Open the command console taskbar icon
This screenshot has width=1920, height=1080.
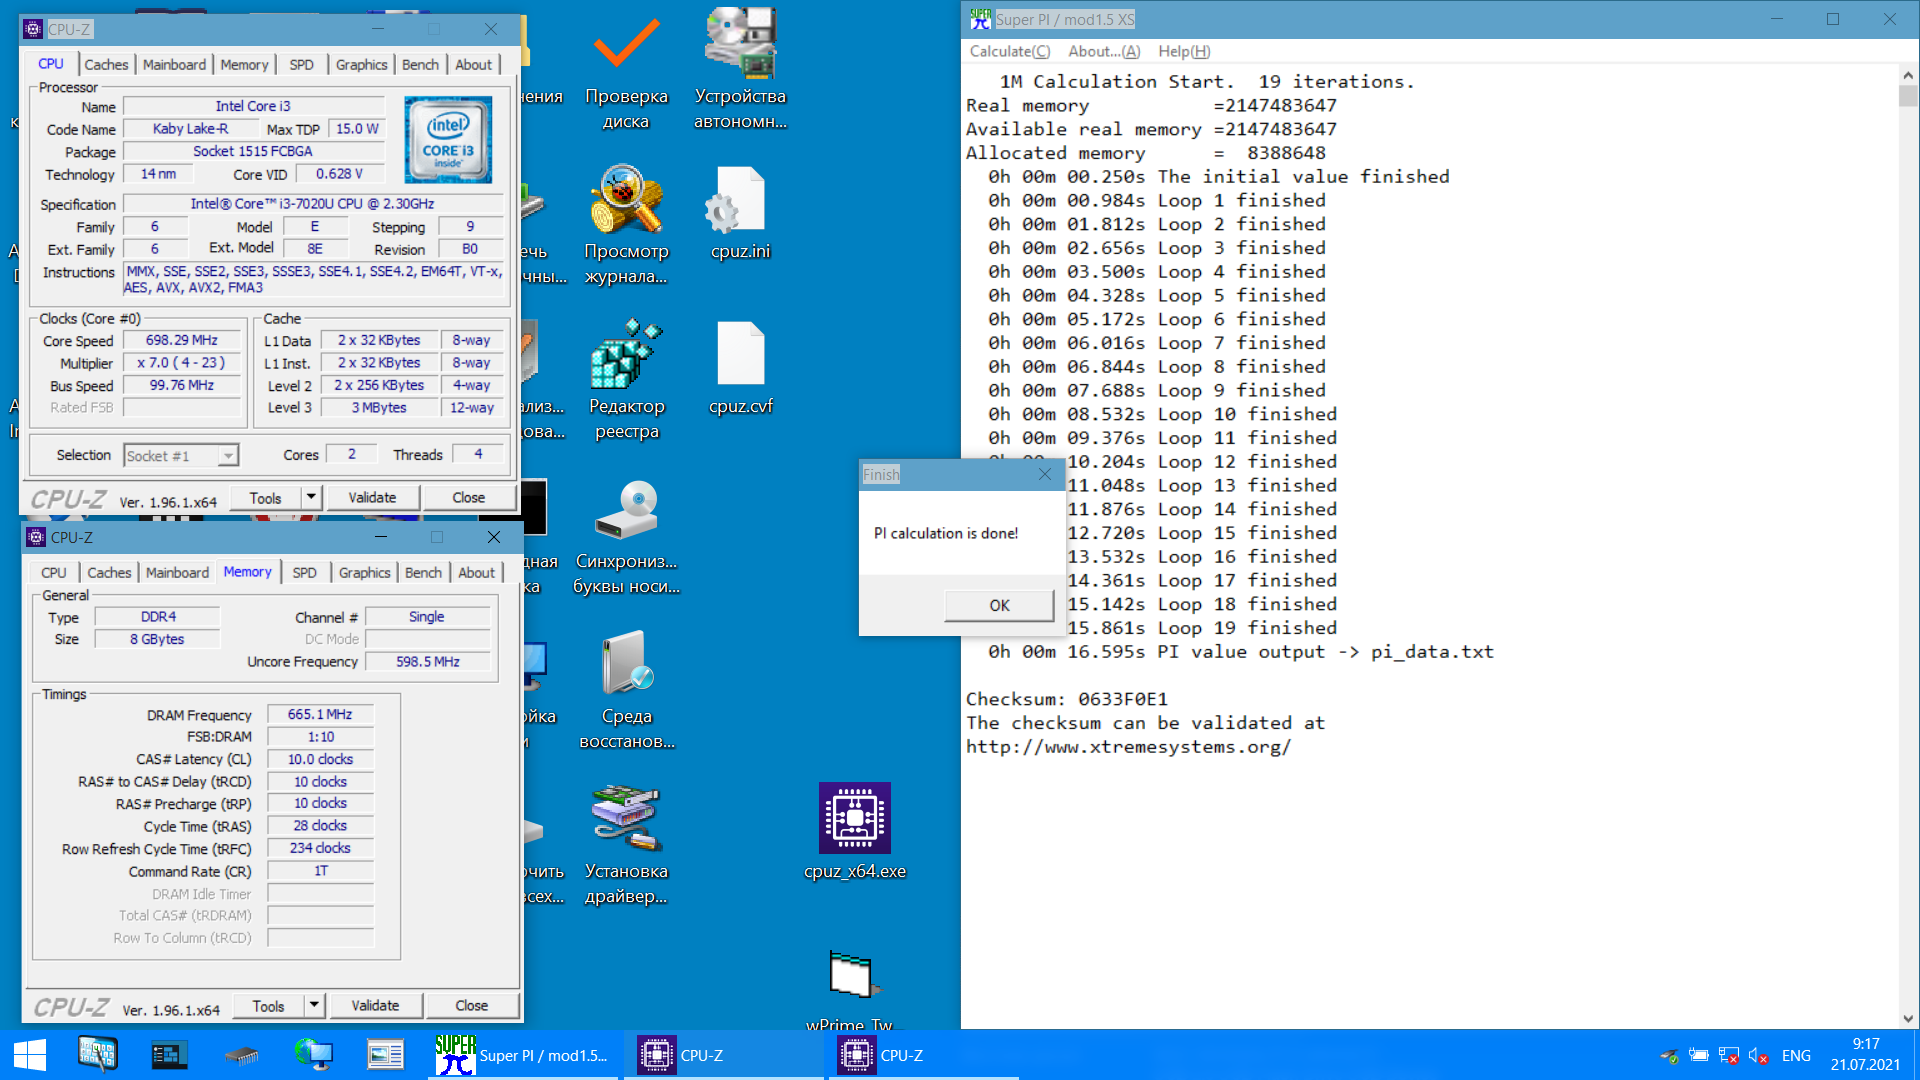(169, 1055)
